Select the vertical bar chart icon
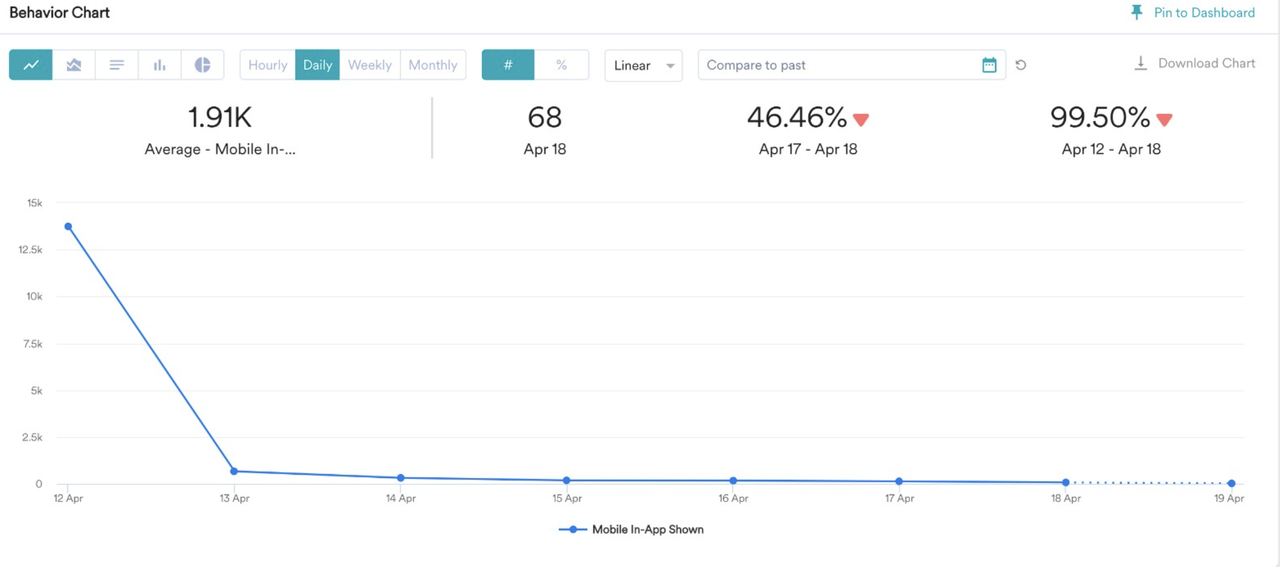Screen dimensions: 1280x567 (x=160, y=65)
